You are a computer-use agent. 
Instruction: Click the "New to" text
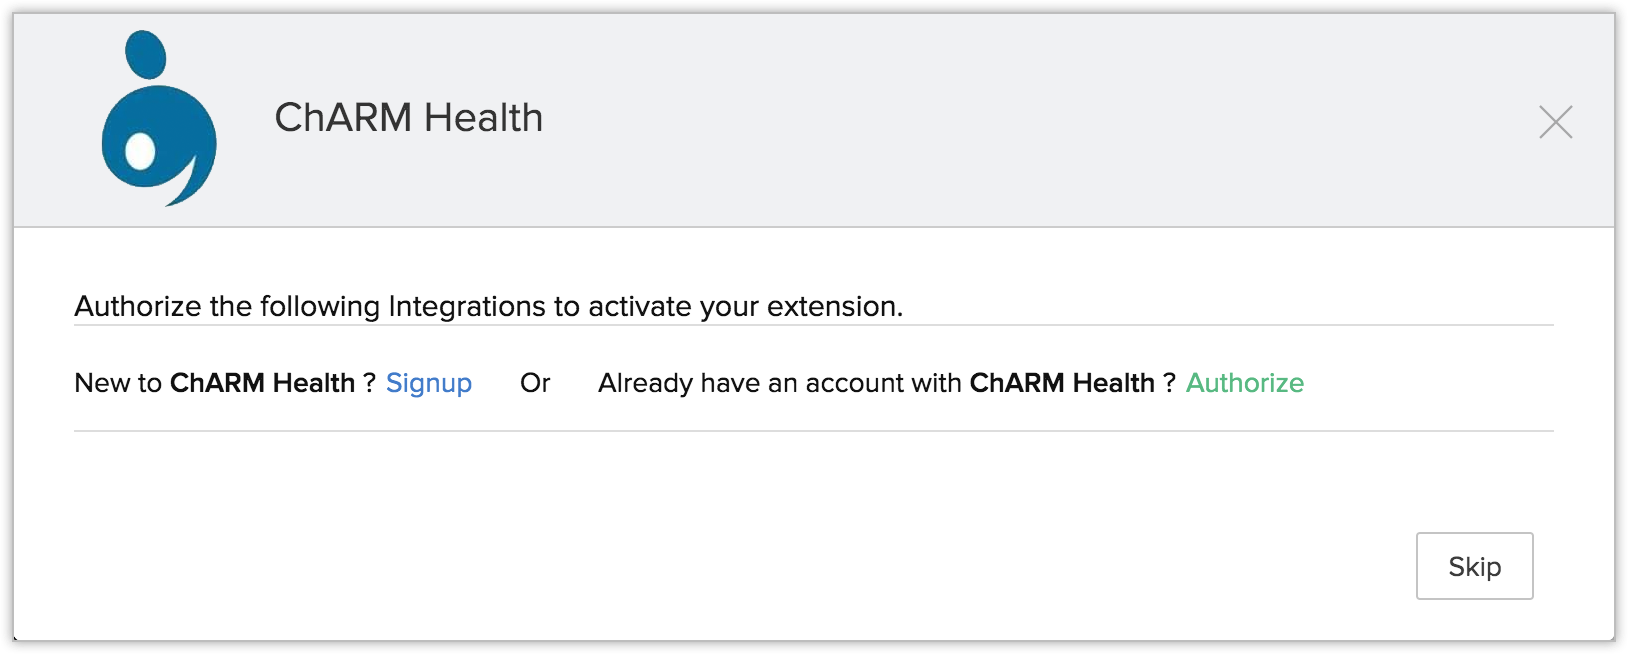point(117,383)
